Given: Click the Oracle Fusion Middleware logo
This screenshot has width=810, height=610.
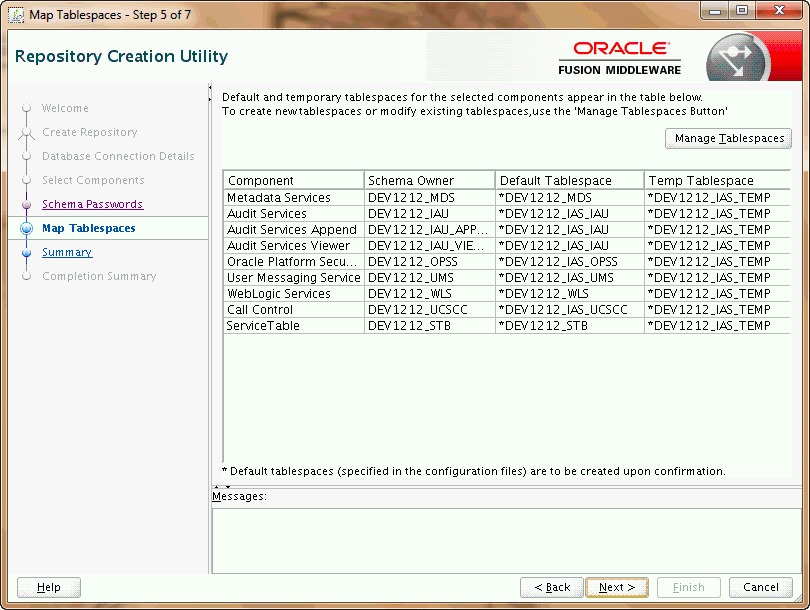Looking at the screenshot, I should [x=620, y=58].
